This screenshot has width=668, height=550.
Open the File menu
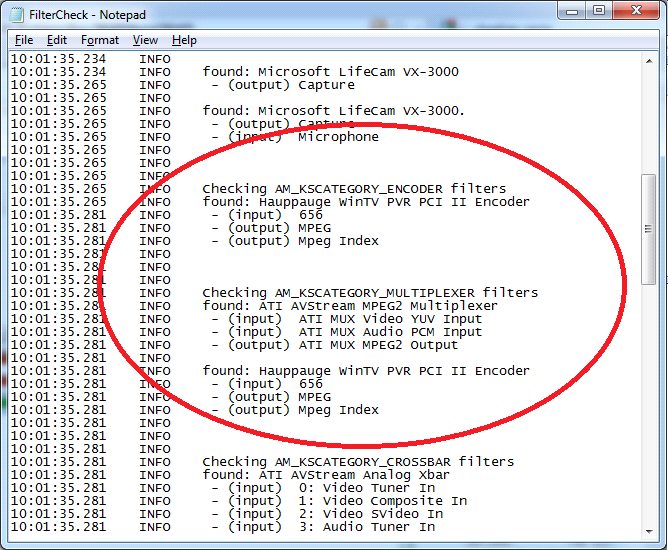pyautogui.click(x=24, y=40)
